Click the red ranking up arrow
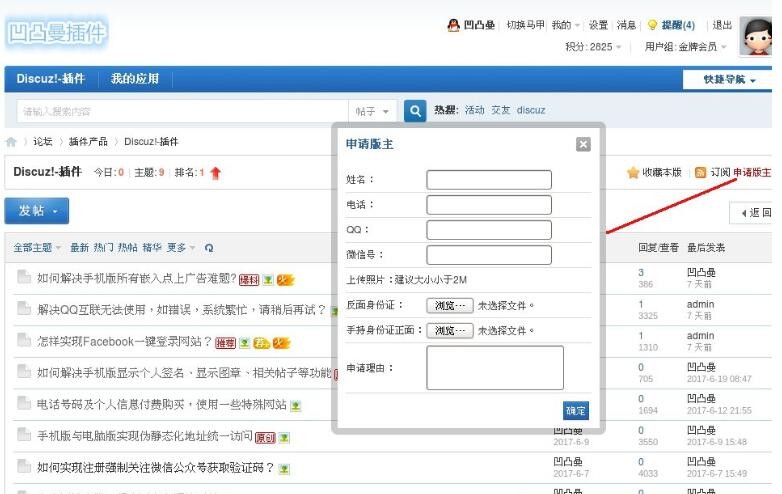 [x=215, y=173]
